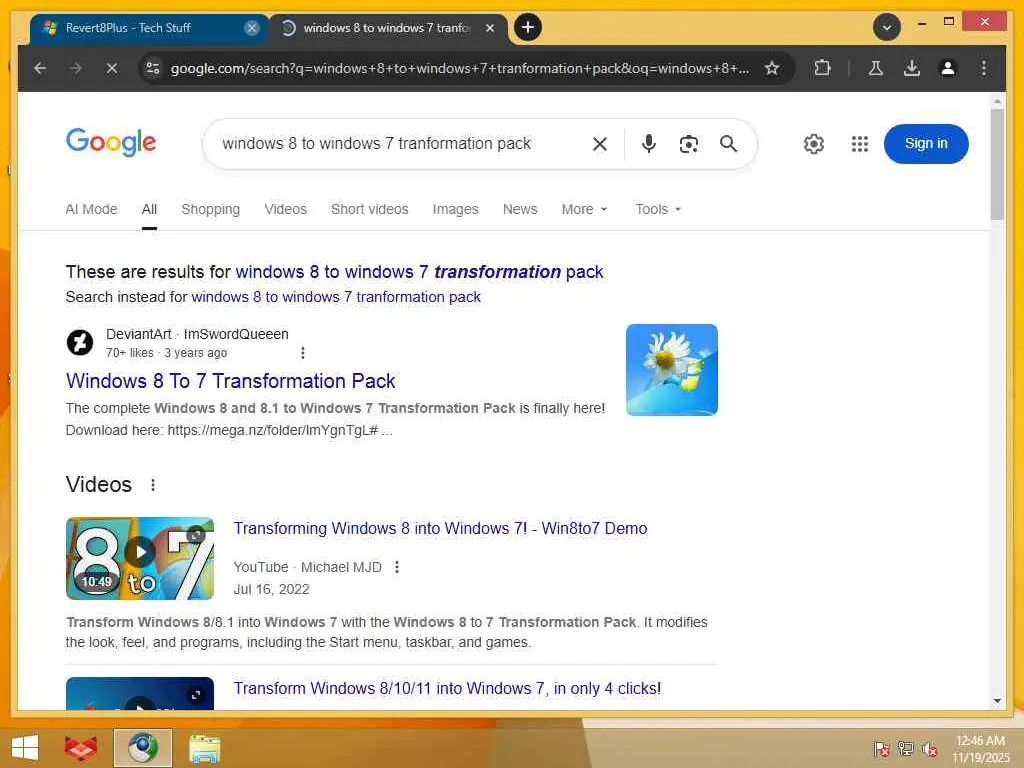The height and width of the screenshot is (768, 1024).
Task: Switch to the Short videos tab
Action: 370,209
